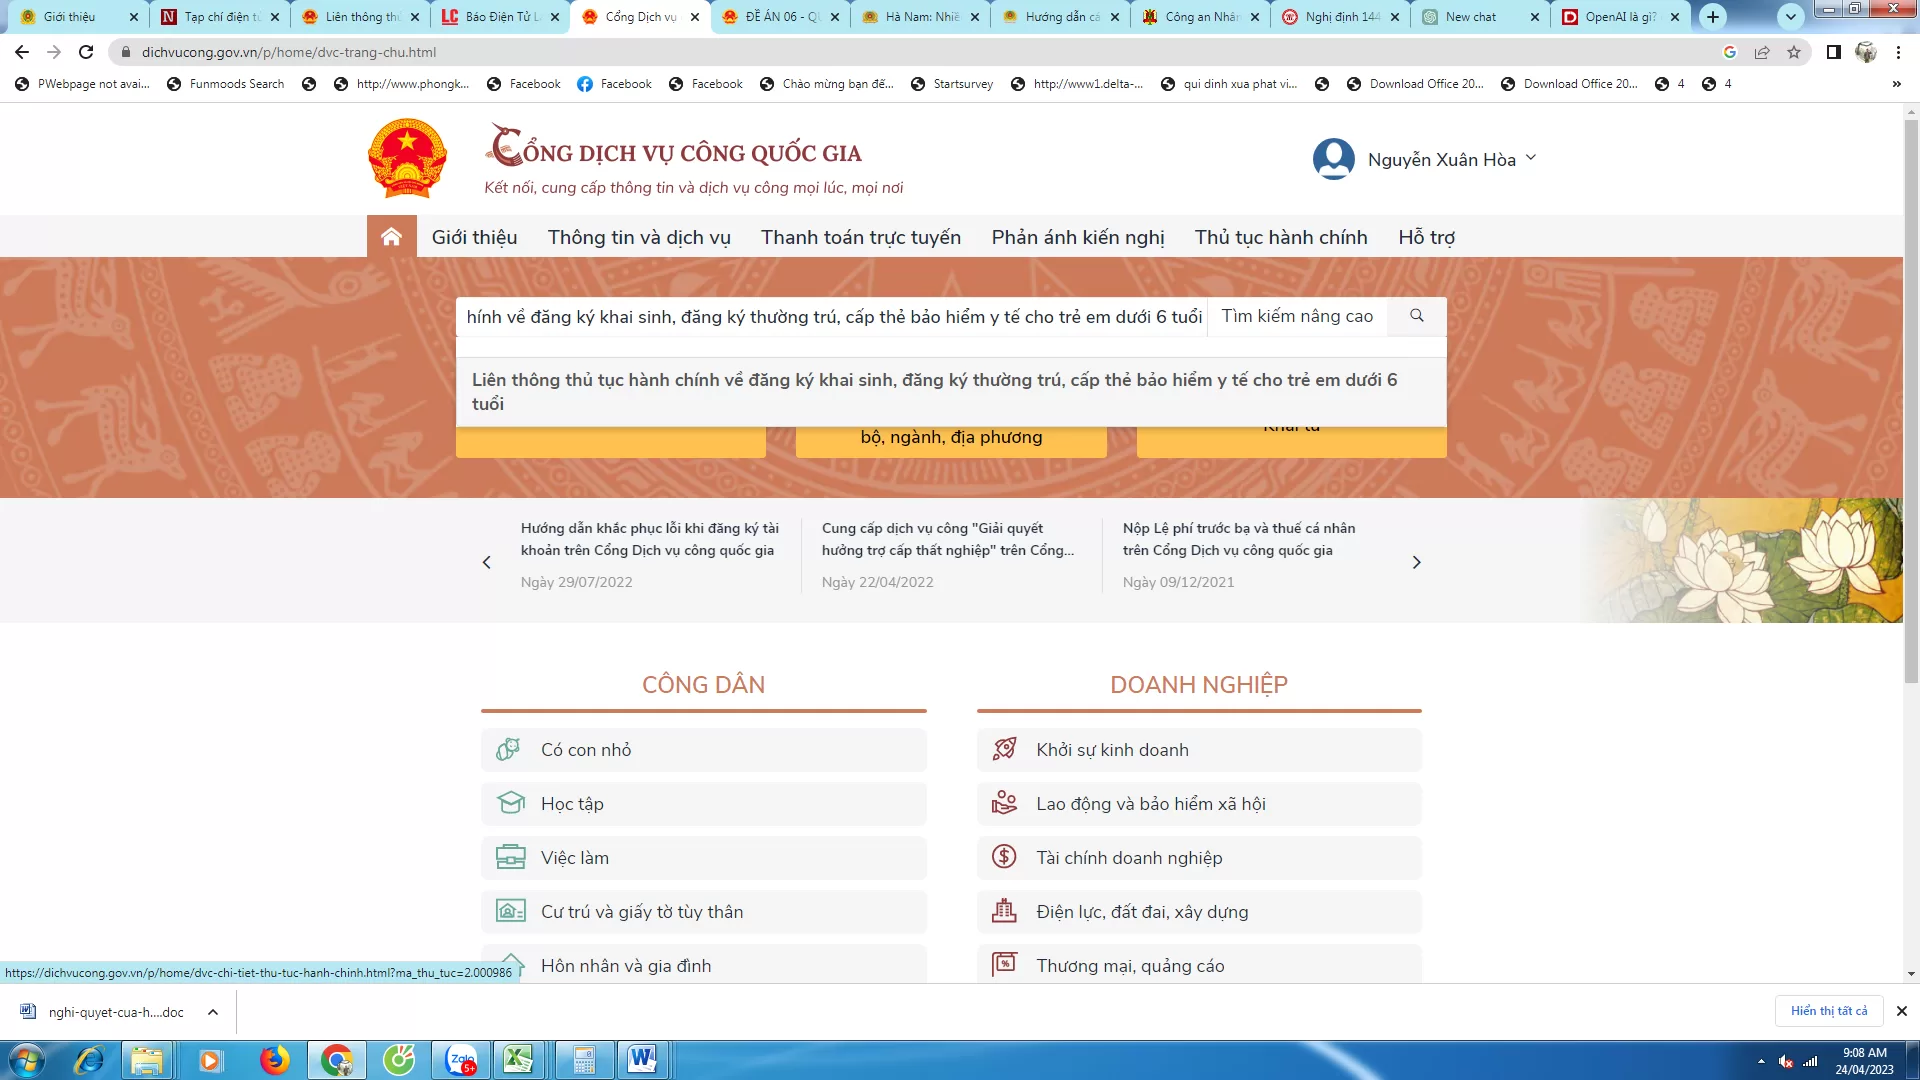Click the page vertical scrollbar
This screenshot has width=1920, height=1080.
pyautogui.click(x=1911, y=400)
